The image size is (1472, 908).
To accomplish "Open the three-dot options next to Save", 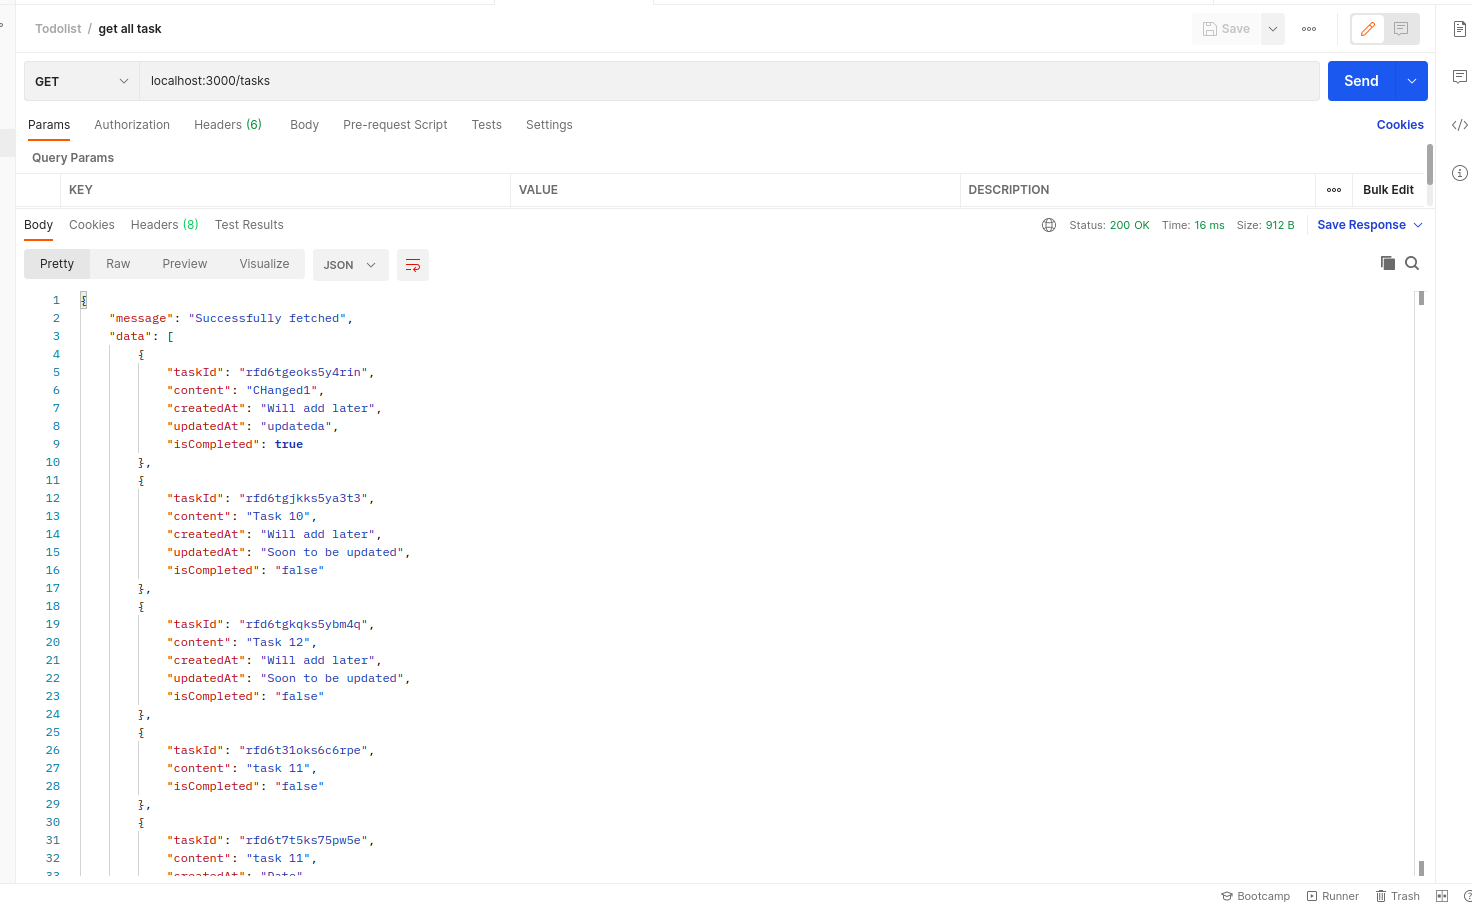I will 1309,29.
